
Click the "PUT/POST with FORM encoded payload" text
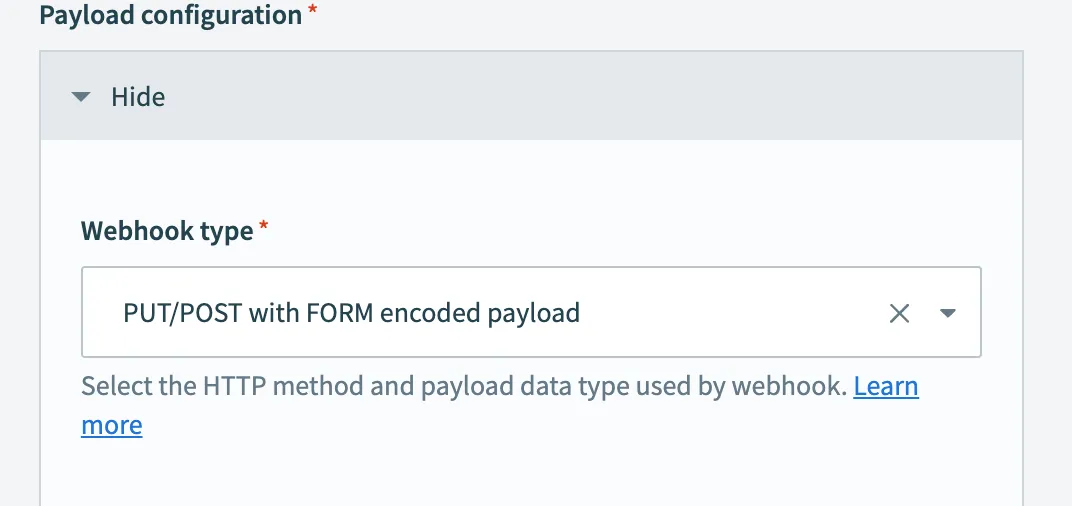coord(351,313)
